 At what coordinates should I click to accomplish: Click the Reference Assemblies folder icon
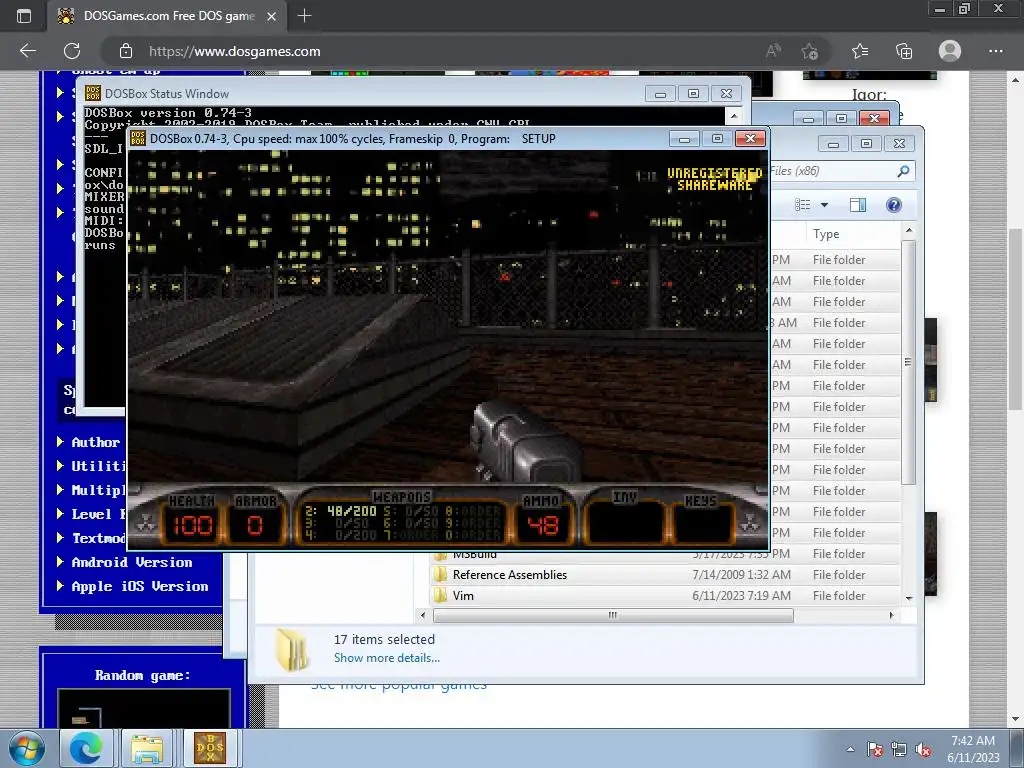tap(441, 575)
